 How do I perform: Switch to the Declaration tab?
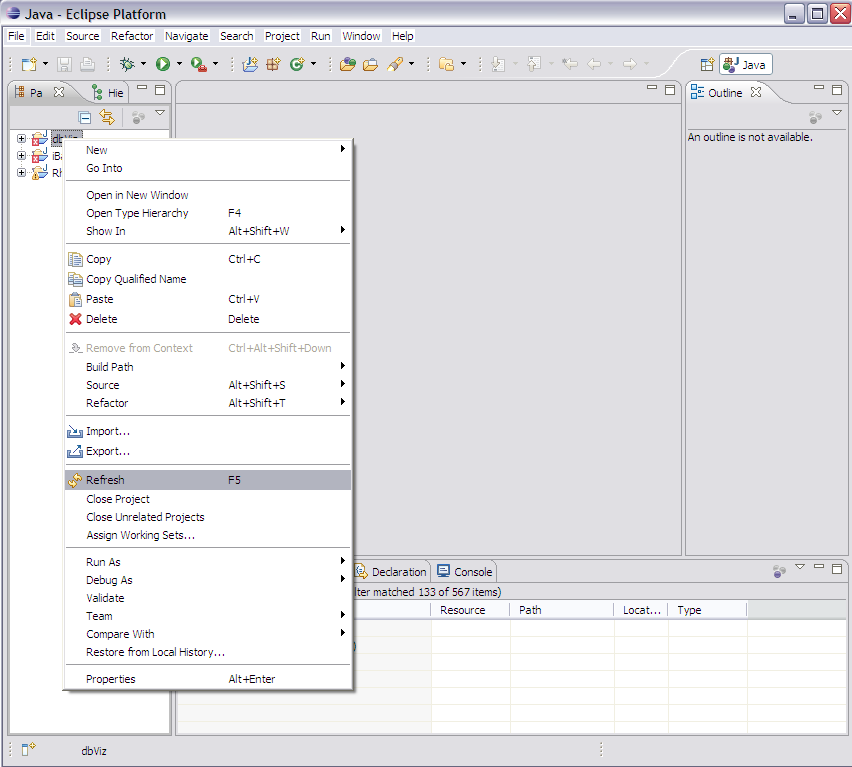pyautogui.click(x=391, y=571)
